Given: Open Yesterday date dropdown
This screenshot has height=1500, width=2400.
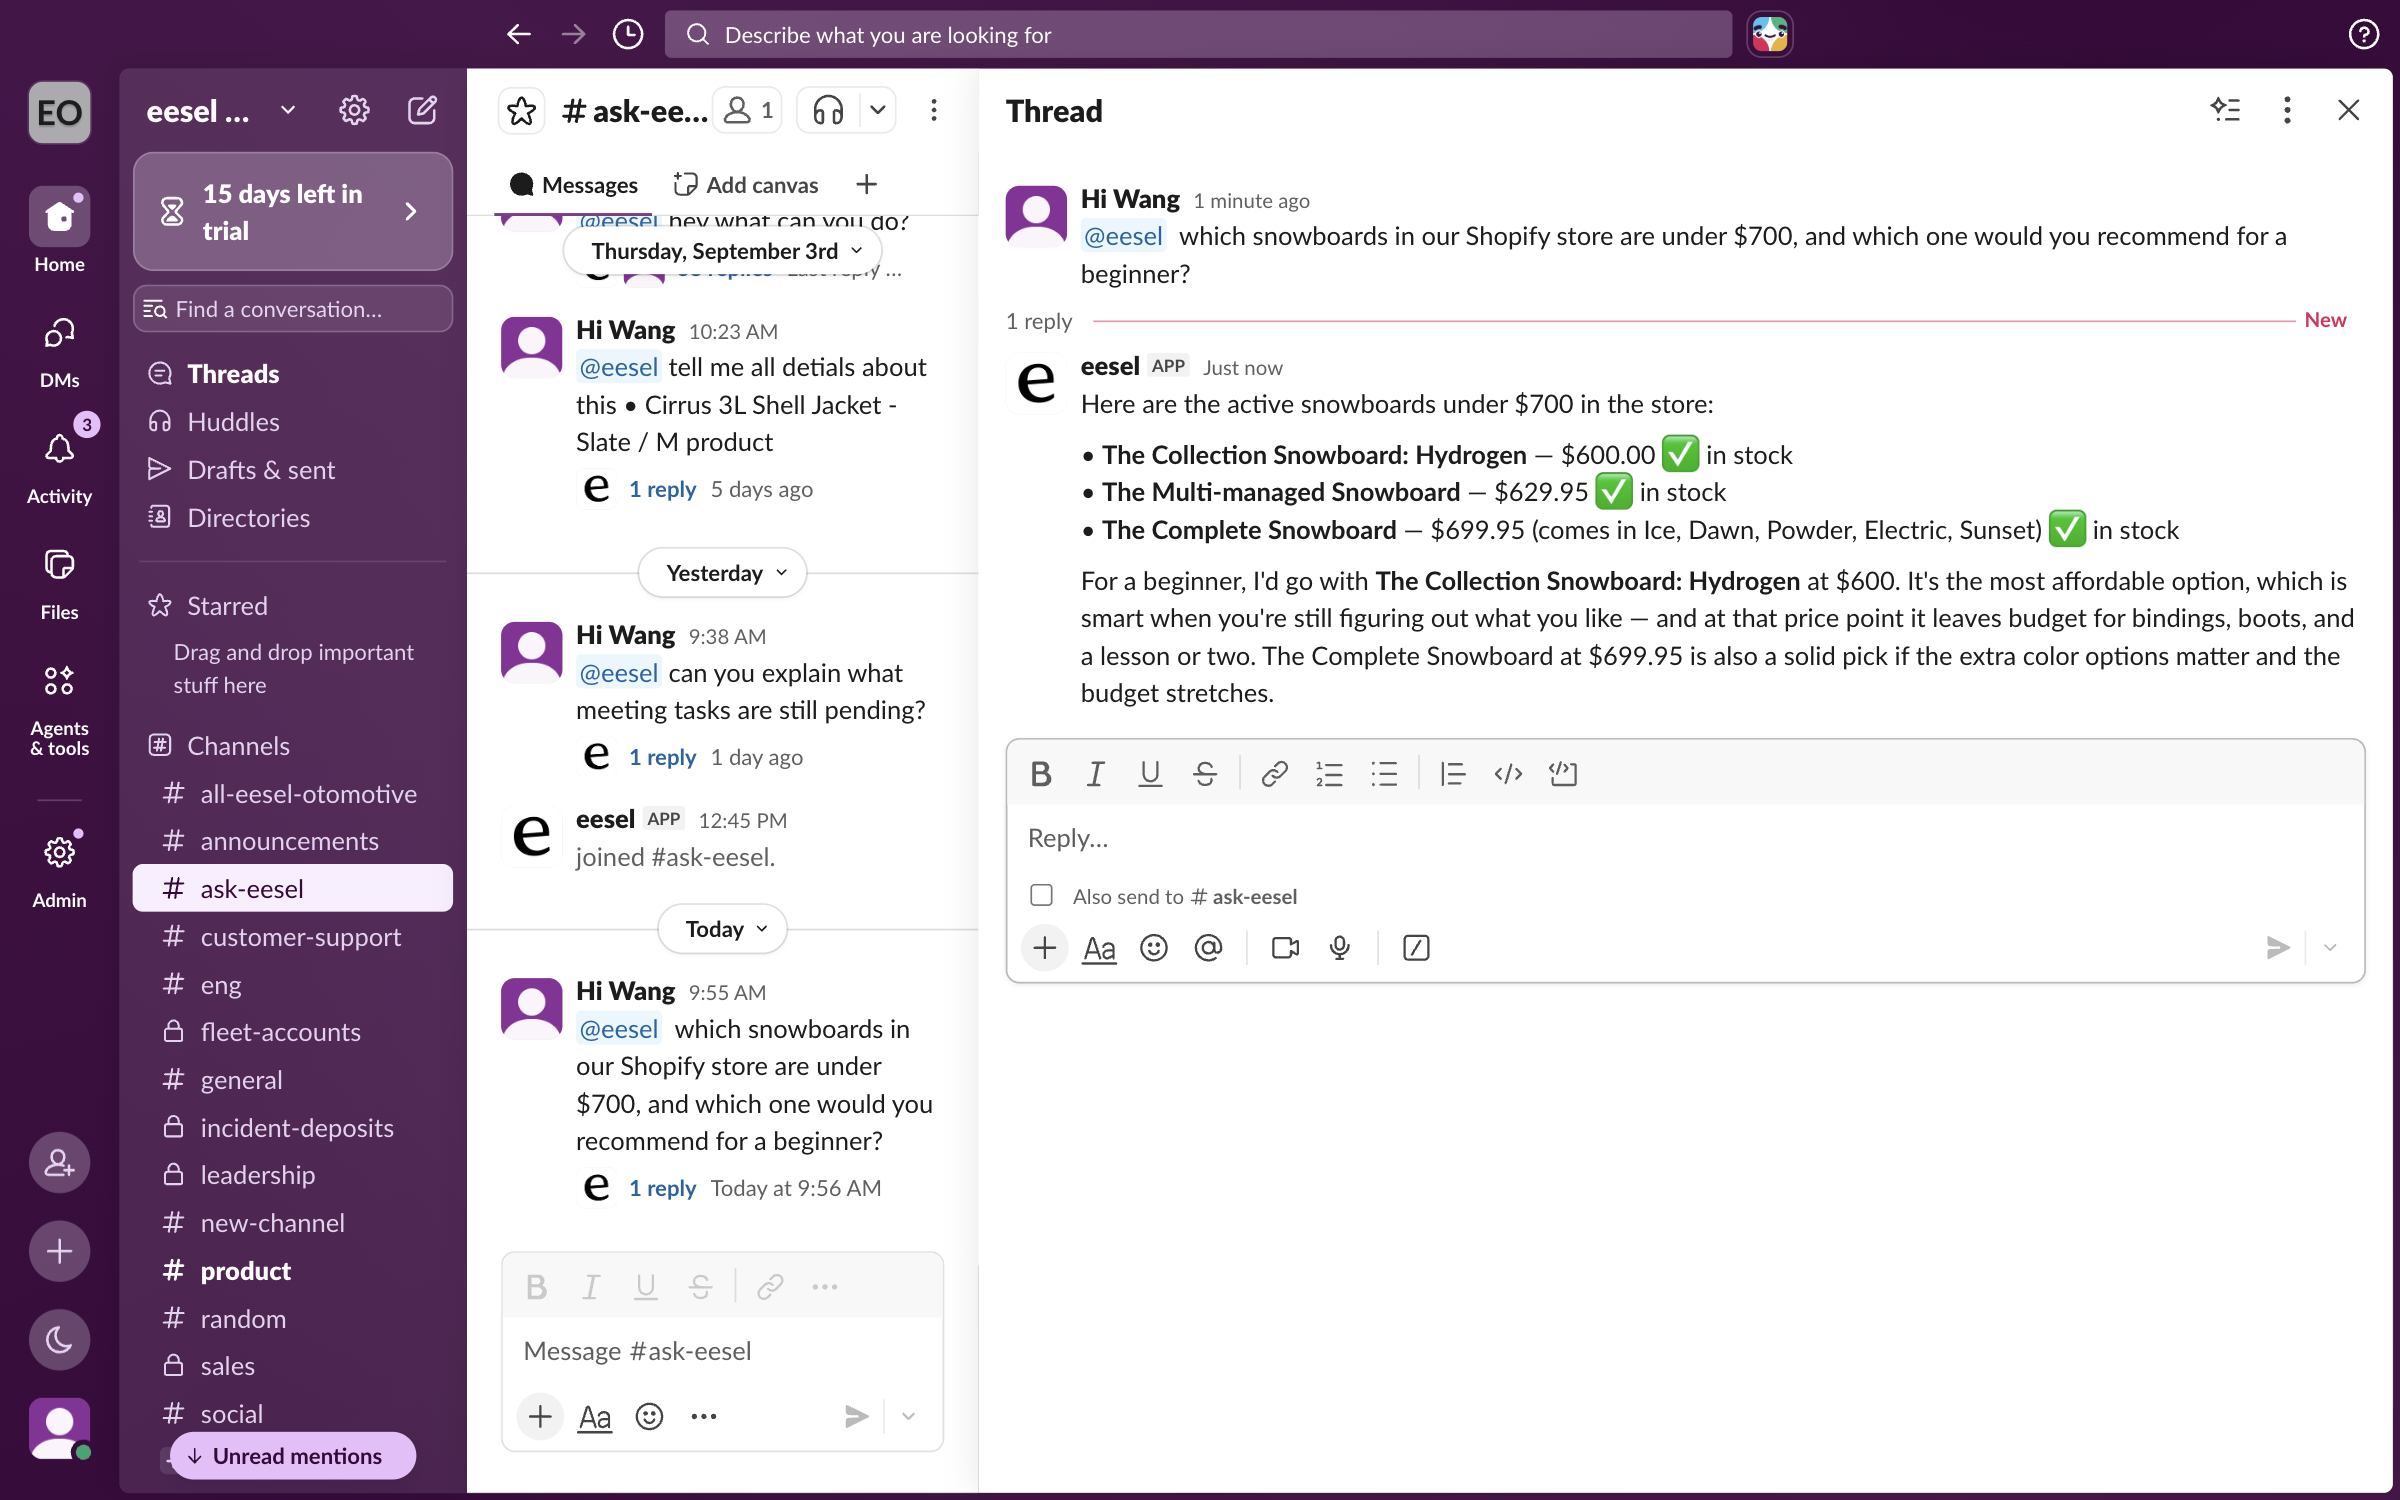Looking at the screenshot, I should click(723, 573).
